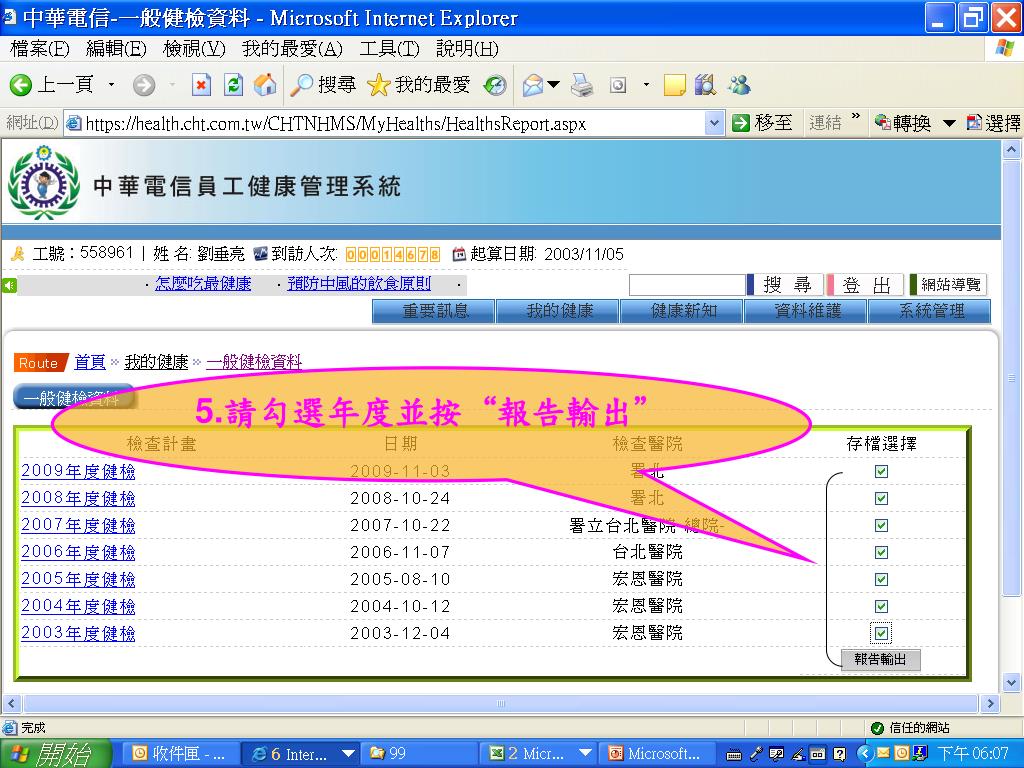Toggle the 2007年度健檢 save checkbox
The height and width of the screenshot is (768, 1024).
[x=881, y=525]
